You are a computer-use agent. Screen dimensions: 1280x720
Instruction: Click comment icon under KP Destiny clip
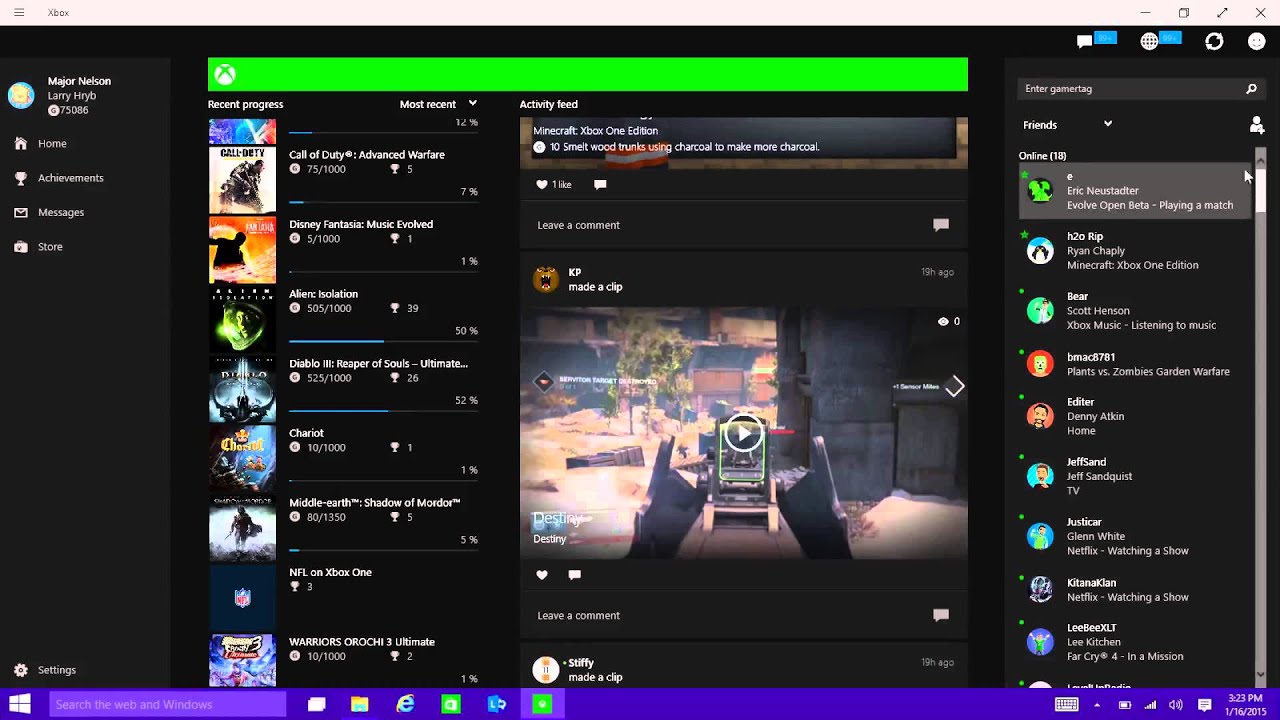point(574,574)
